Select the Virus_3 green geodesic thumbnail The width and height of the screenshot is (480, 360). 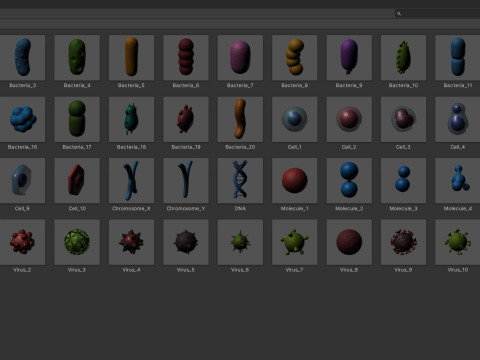[x=77, y=242]
